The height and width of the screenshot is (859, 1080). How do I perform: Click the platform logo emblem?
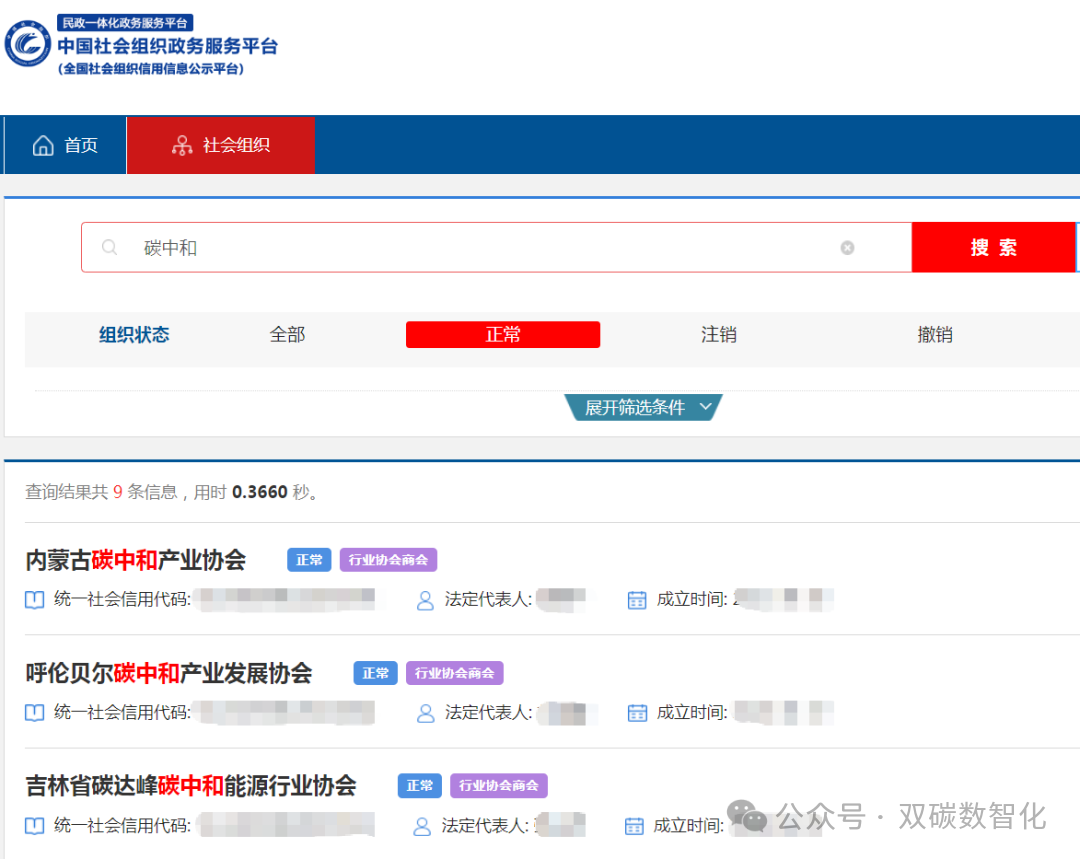27,43
